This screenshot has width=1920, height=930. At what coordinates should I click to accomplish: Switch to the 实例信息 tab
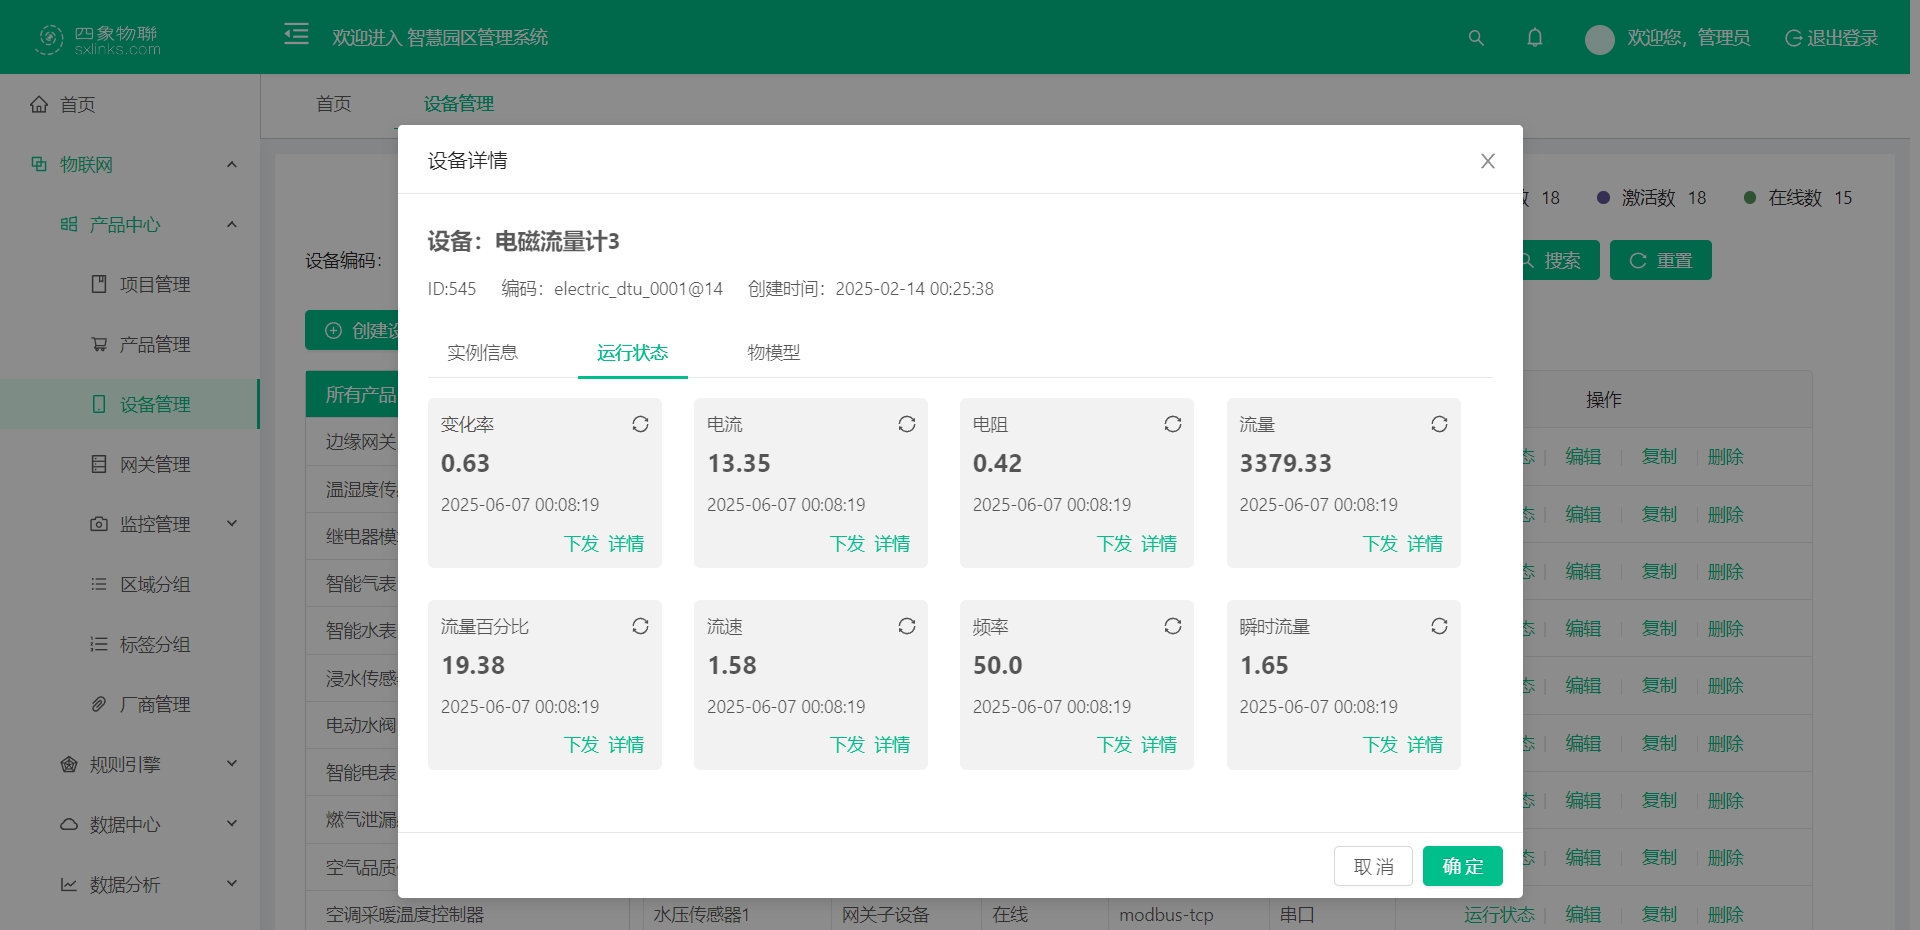[483, 352]
